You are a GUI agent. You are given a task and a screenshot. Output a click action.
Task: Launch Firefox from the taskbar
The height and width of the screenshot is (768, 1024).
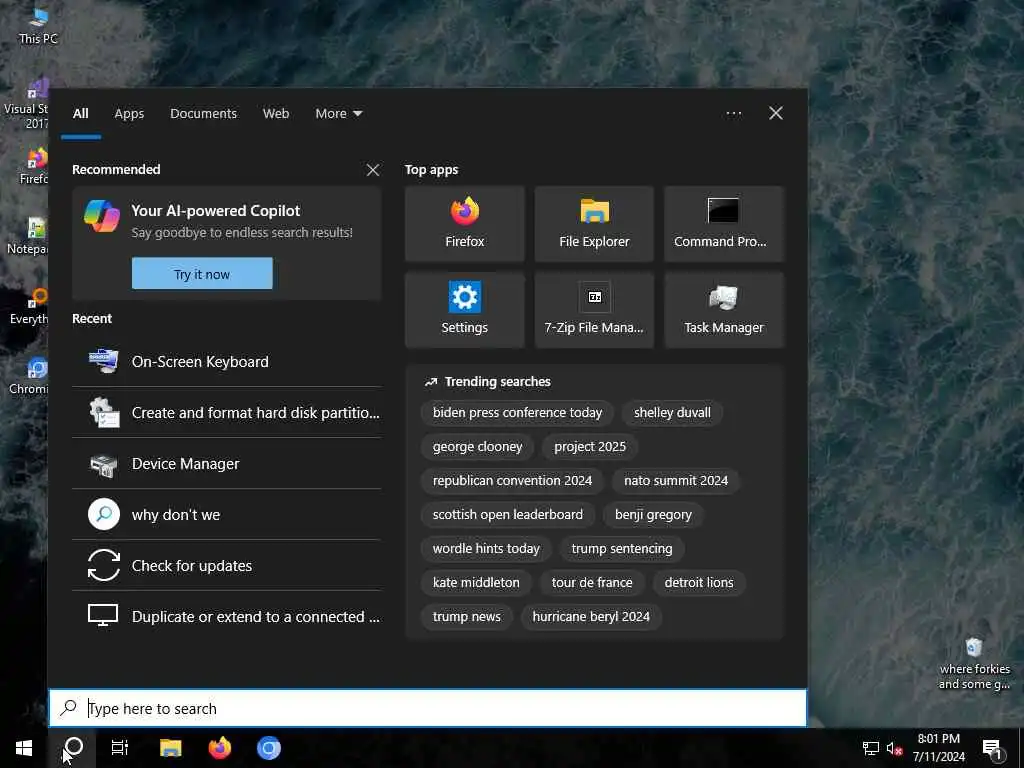click(219, 748)
